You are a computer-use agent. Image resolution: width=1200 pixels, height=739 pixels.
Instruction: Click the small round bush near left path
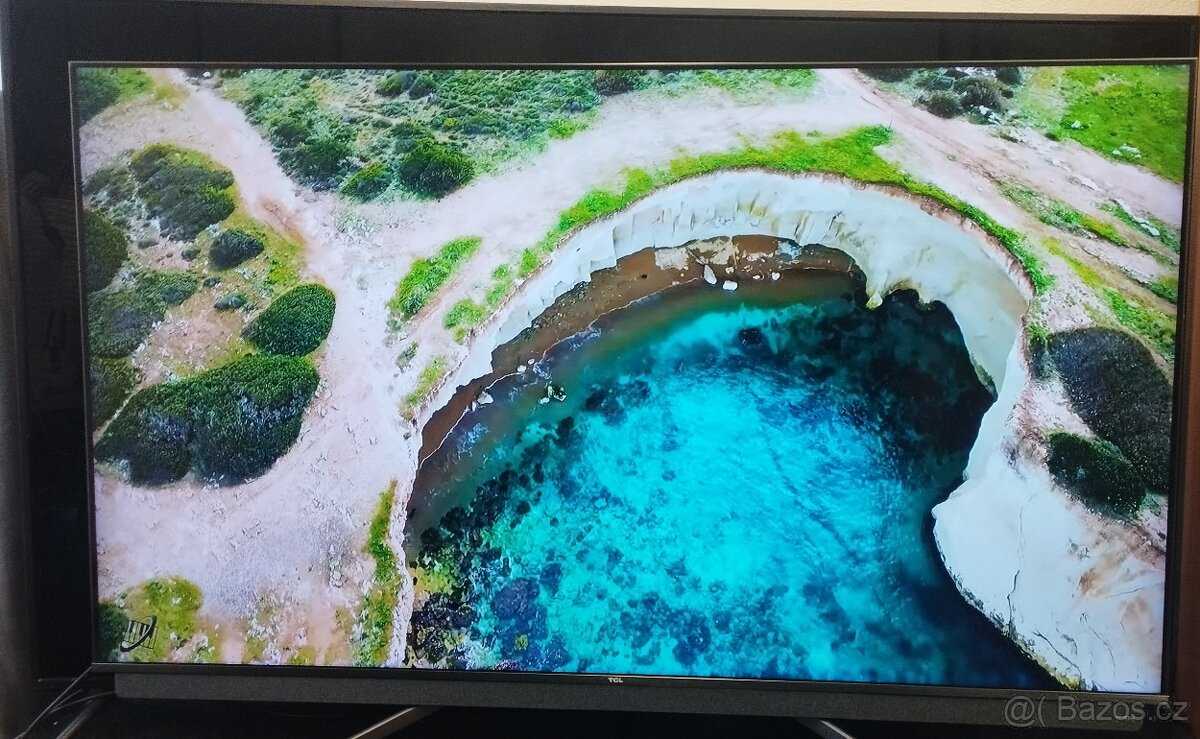236,248
